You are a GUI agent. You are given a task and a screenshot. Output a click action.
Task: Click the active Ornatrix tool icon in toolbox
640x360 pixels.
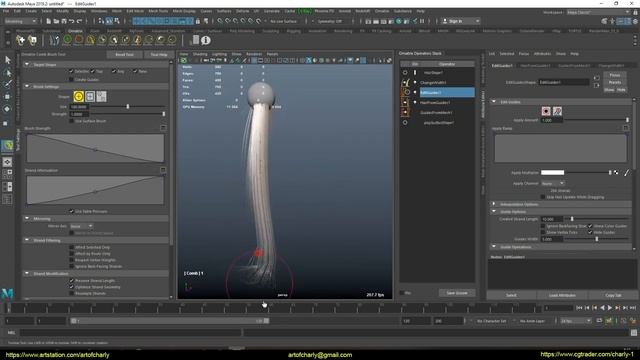click(7, 146)
